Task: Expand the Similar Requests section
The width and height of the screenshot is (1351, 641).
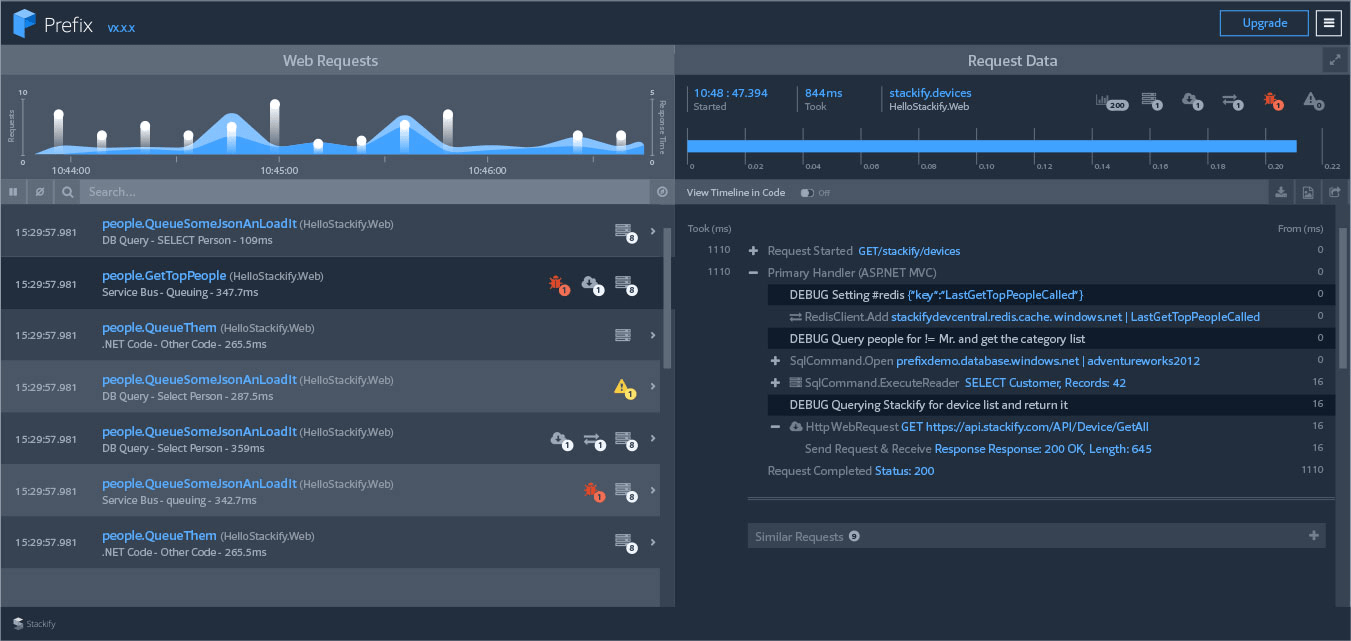Action: [1313, 536]
